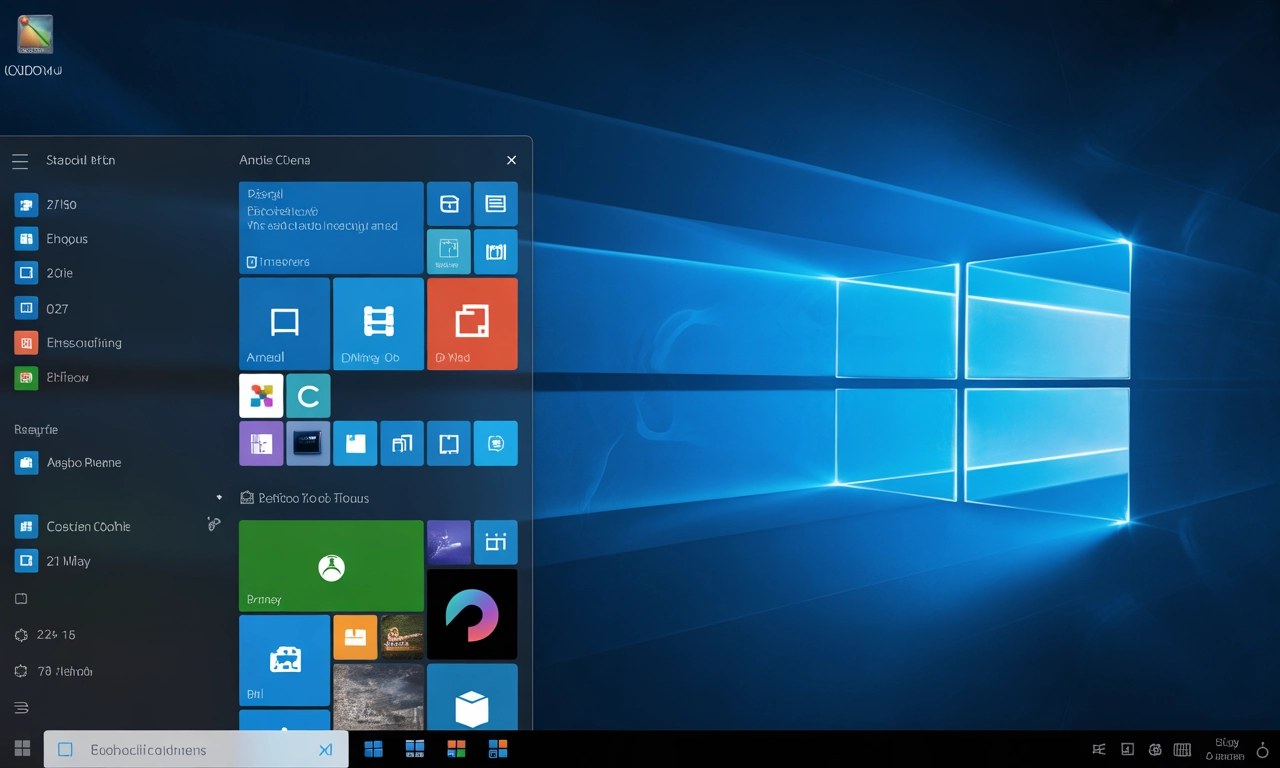Image resolution: width=1280 pixels, height=768 pixels.
Task: Launch the DAlmey Ob tile
Action: coord(378,324)
